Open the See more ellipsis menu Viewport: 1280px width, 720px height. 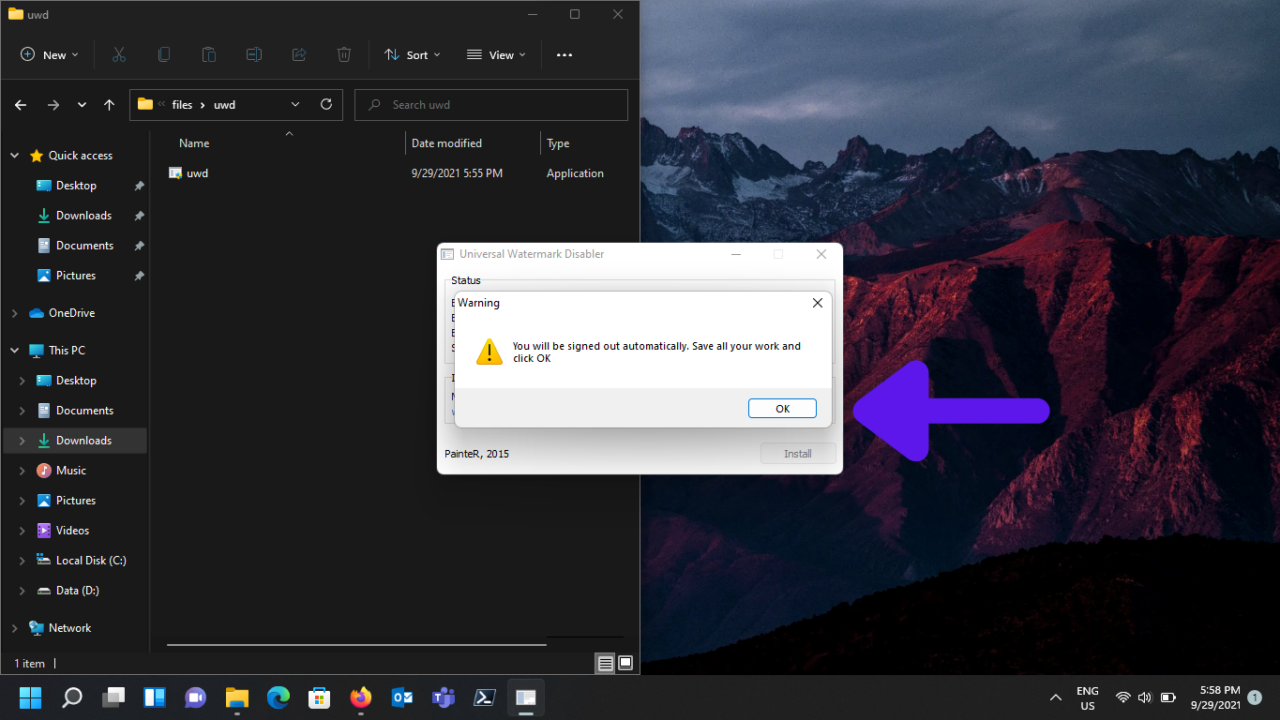click(x=563, y=54)
